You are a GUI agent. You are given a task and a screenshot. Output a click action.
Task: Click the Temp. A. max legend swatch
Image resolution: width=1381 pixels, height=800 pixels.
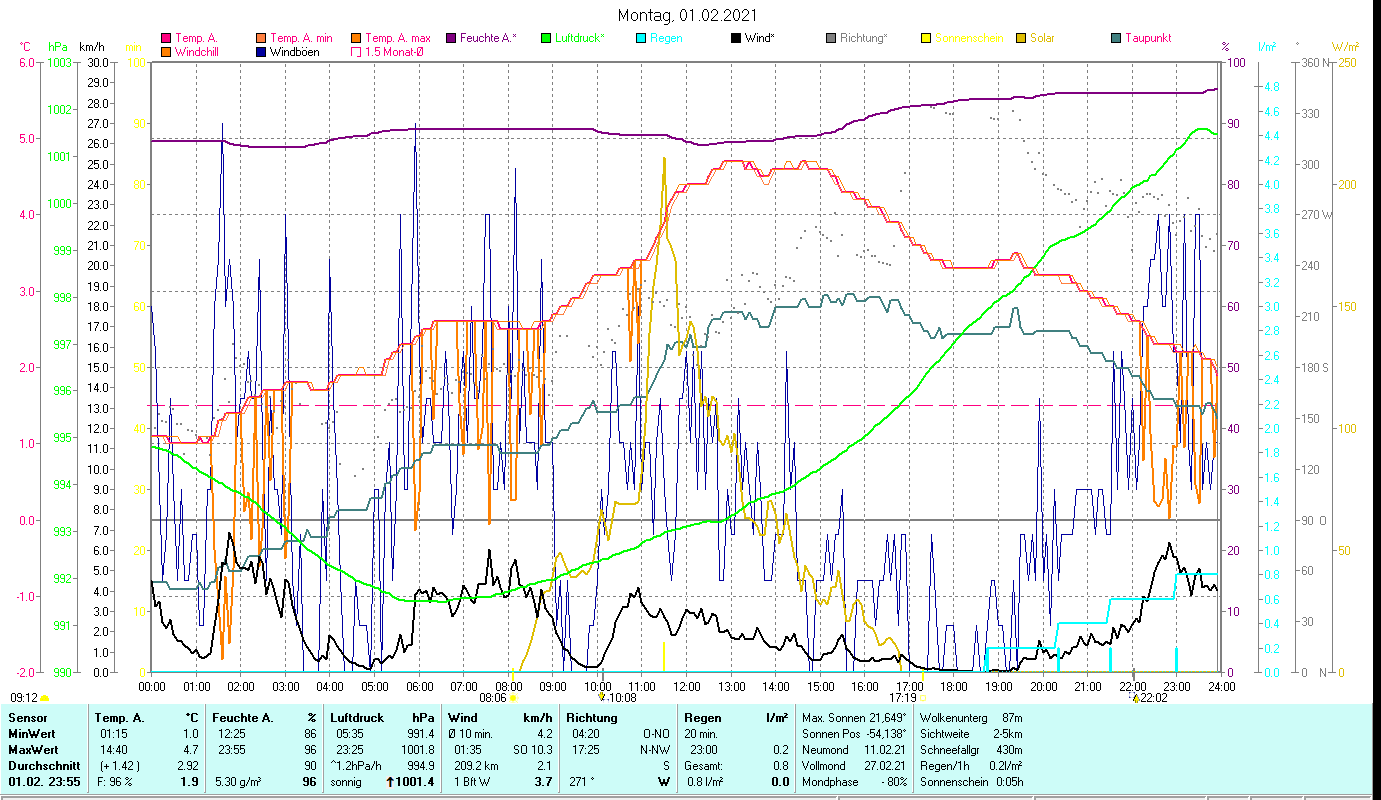coord(355,38)
